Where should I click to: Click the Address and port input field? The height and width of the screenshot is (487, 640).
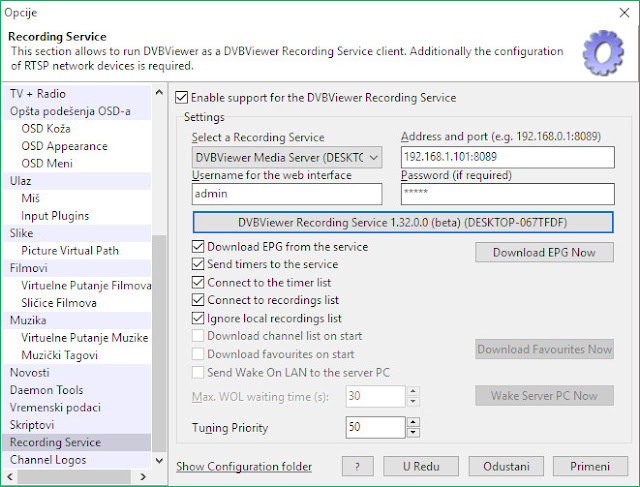click(x=507, y=157)
